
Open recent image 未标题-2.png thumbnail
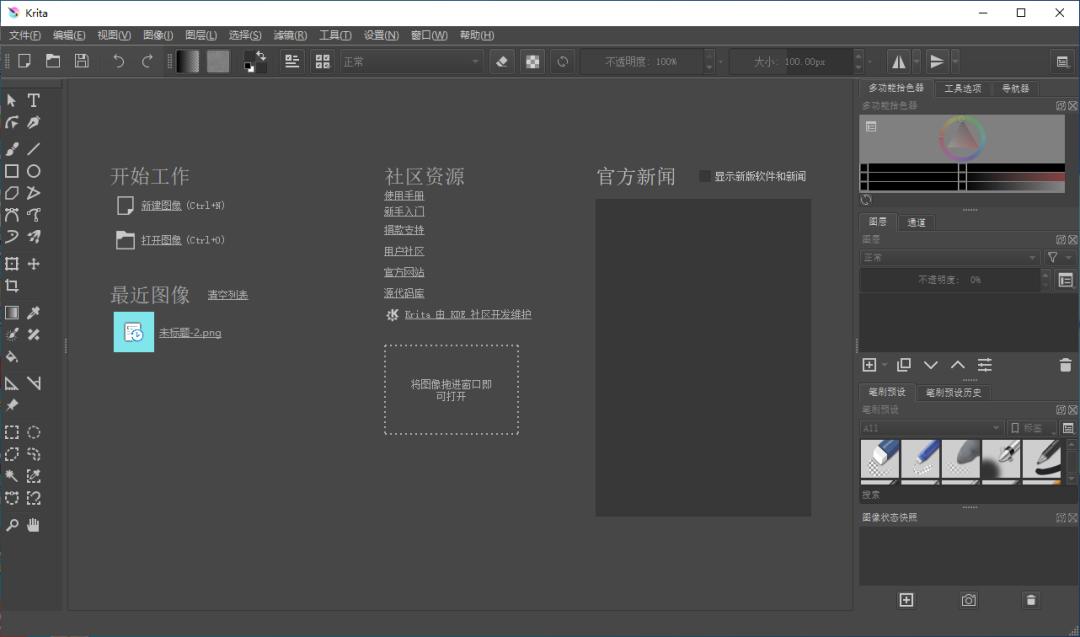(x=134, y=332)
